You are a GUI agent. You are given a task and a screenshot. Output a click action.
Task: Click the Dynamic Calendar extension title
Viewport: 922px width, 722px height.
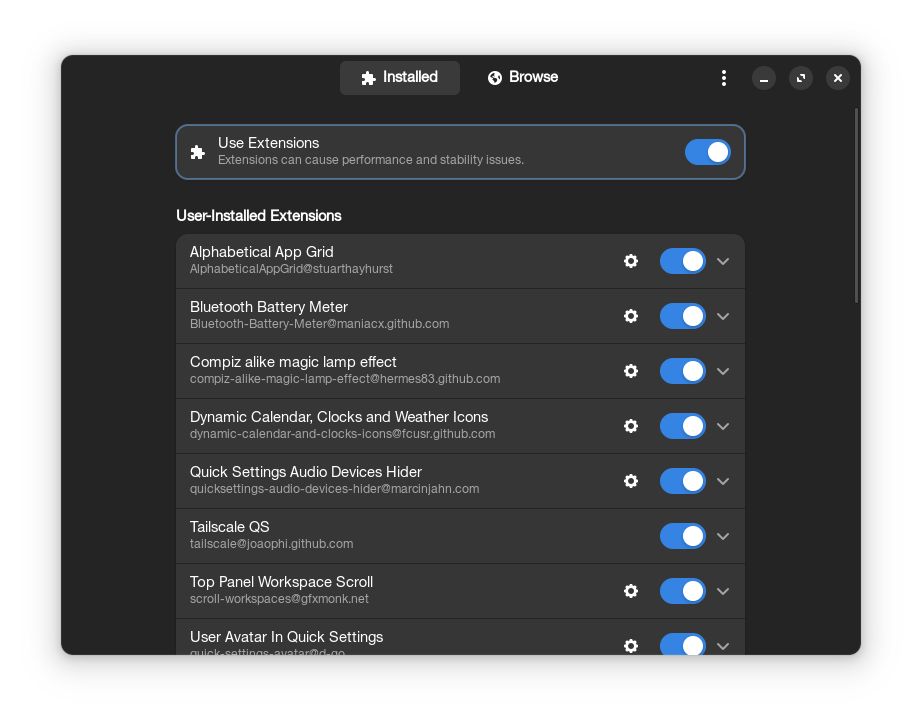[x=339, y=417]
